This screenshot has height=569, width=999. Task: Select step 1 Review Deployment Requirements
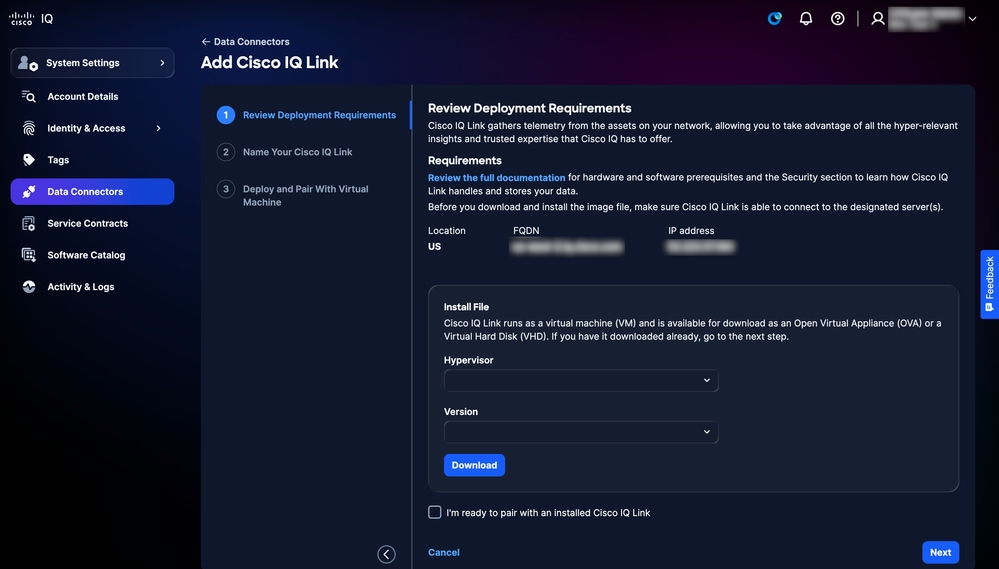click(x=319, y=115)
